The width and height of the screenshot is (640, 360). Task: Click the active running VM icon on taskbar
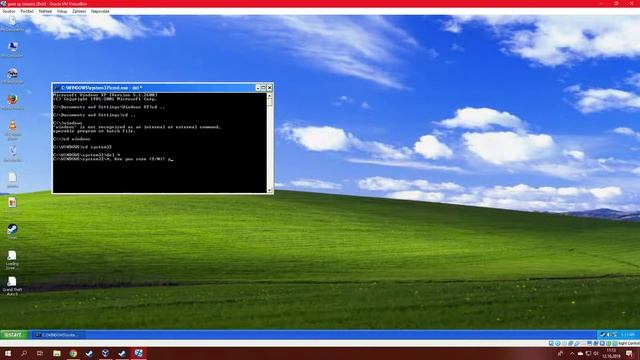139,353
